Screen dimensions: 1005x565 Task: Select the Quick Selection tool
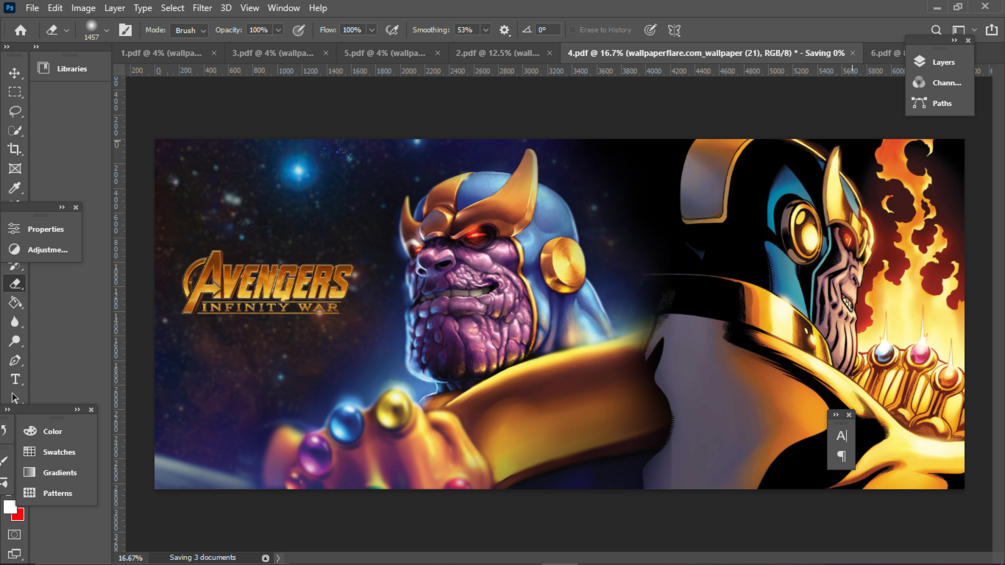pos(15,131)
